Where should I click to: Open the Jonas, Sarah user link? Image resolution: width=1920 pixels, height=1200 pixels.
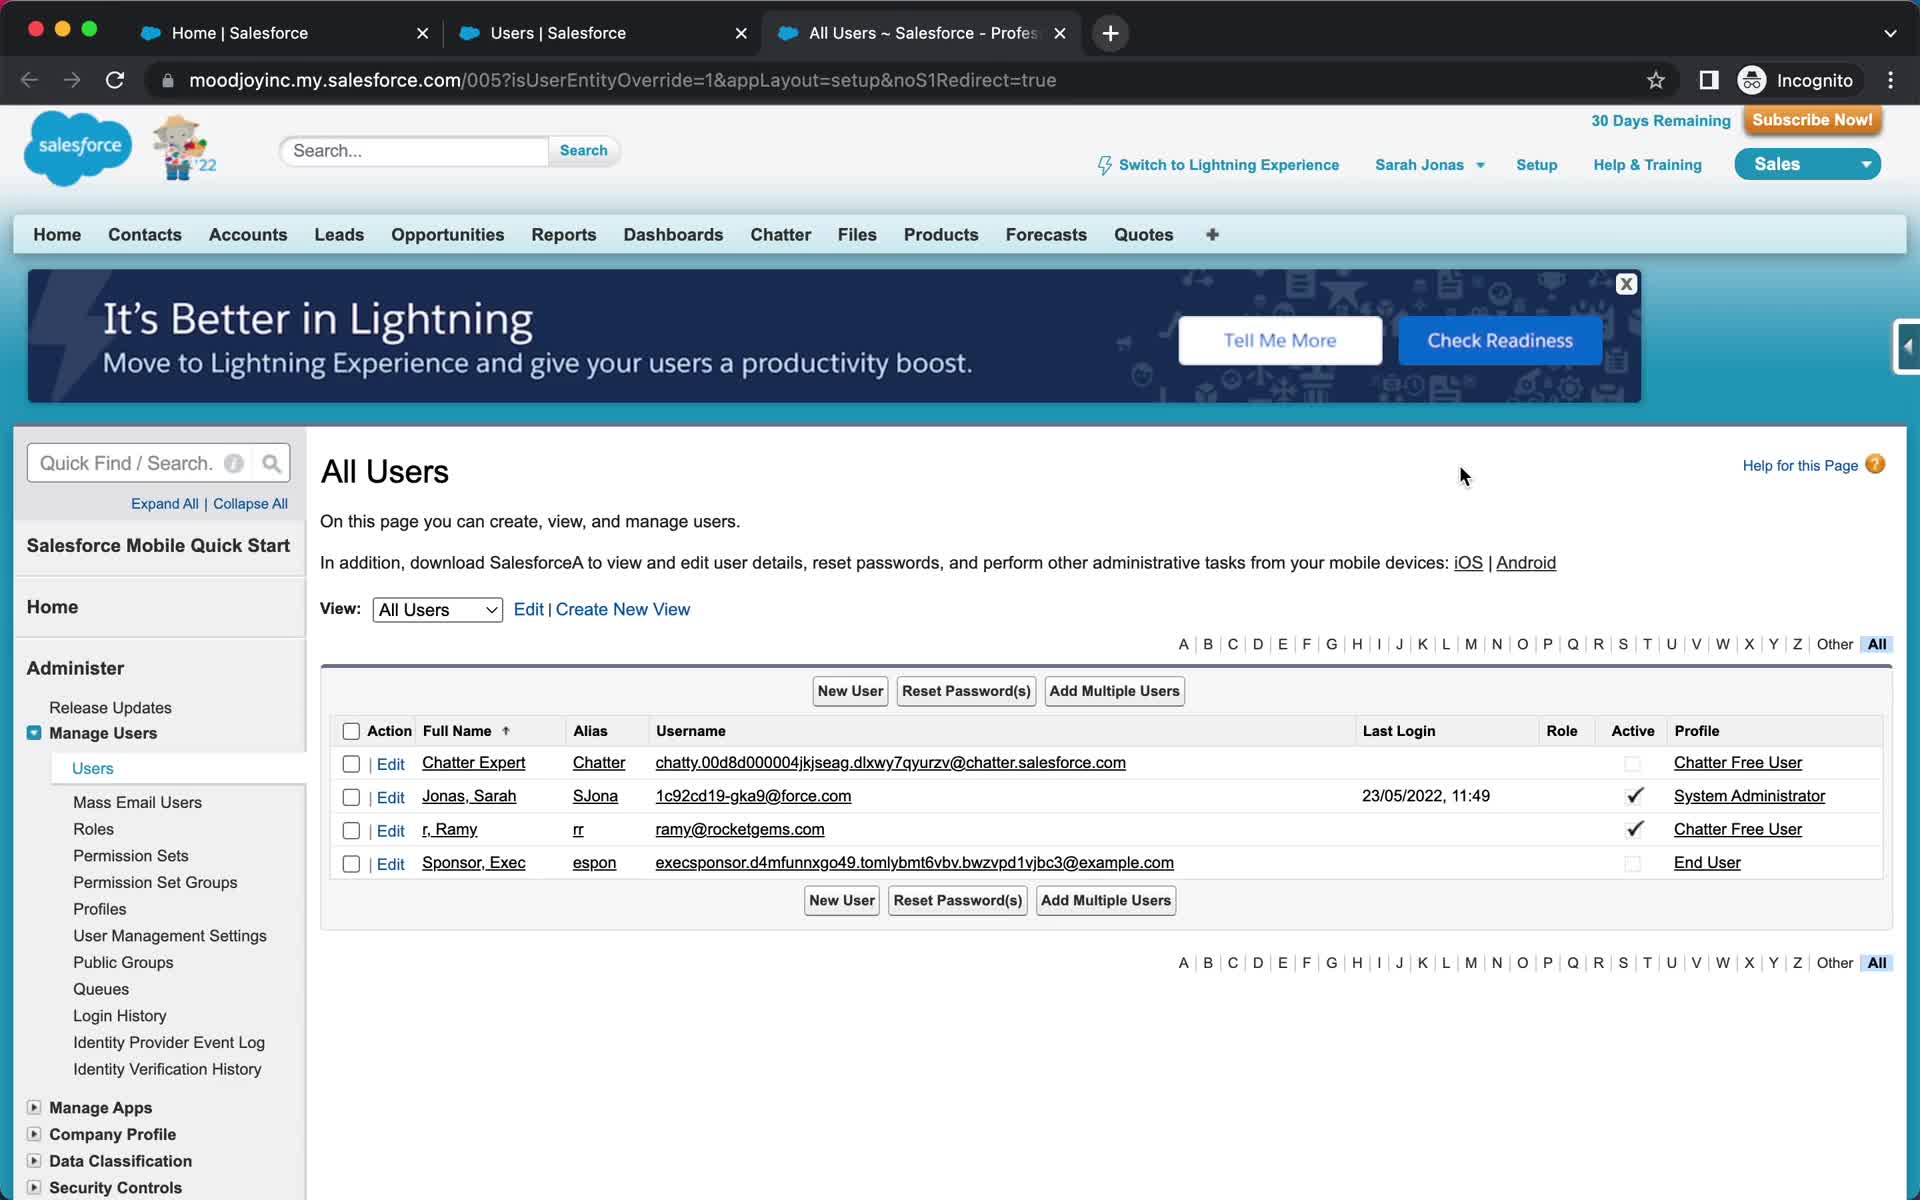(x=469, y=796)
